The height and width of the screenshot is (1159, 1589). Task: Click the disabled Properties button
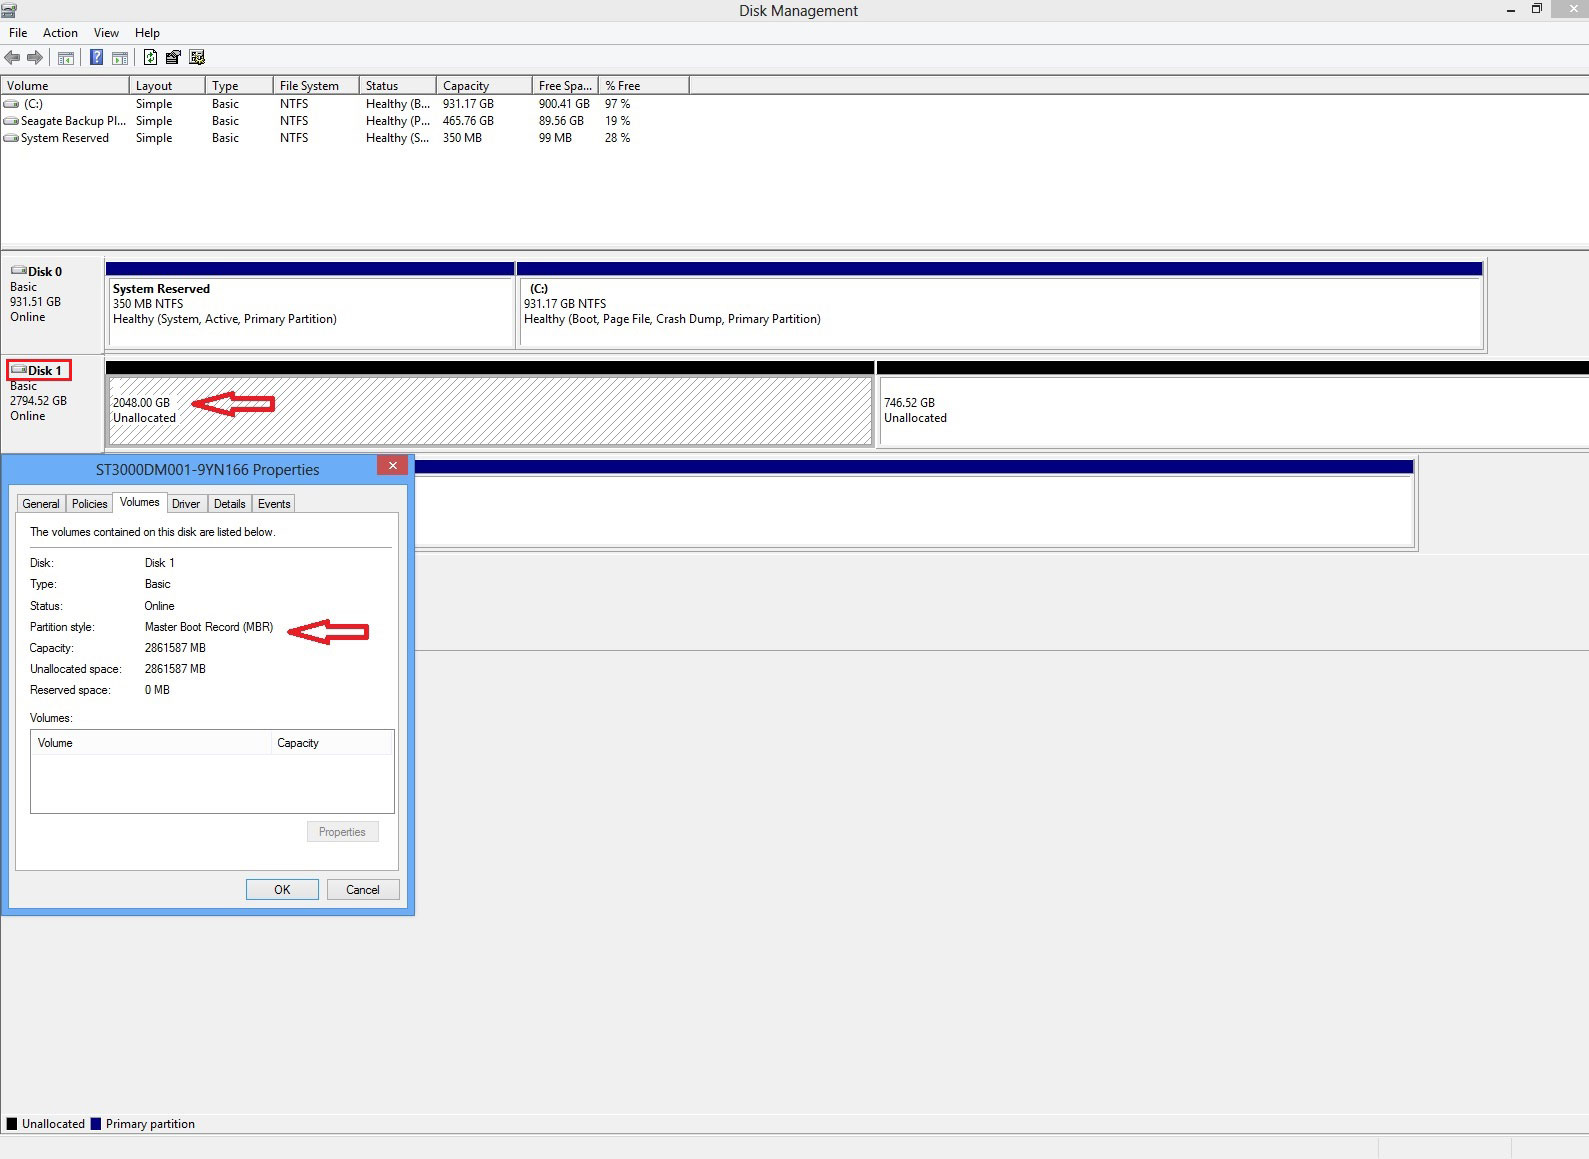(342, 832)
